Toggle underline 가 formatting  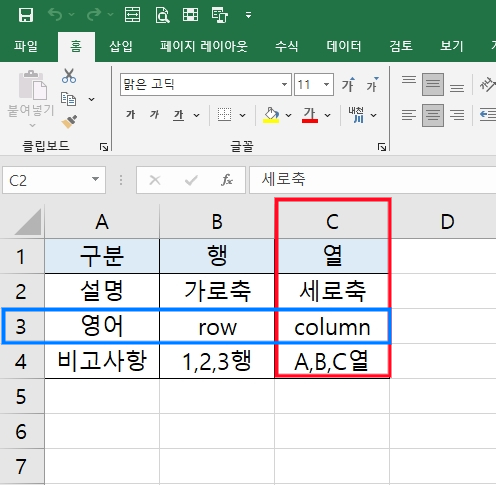179,115
